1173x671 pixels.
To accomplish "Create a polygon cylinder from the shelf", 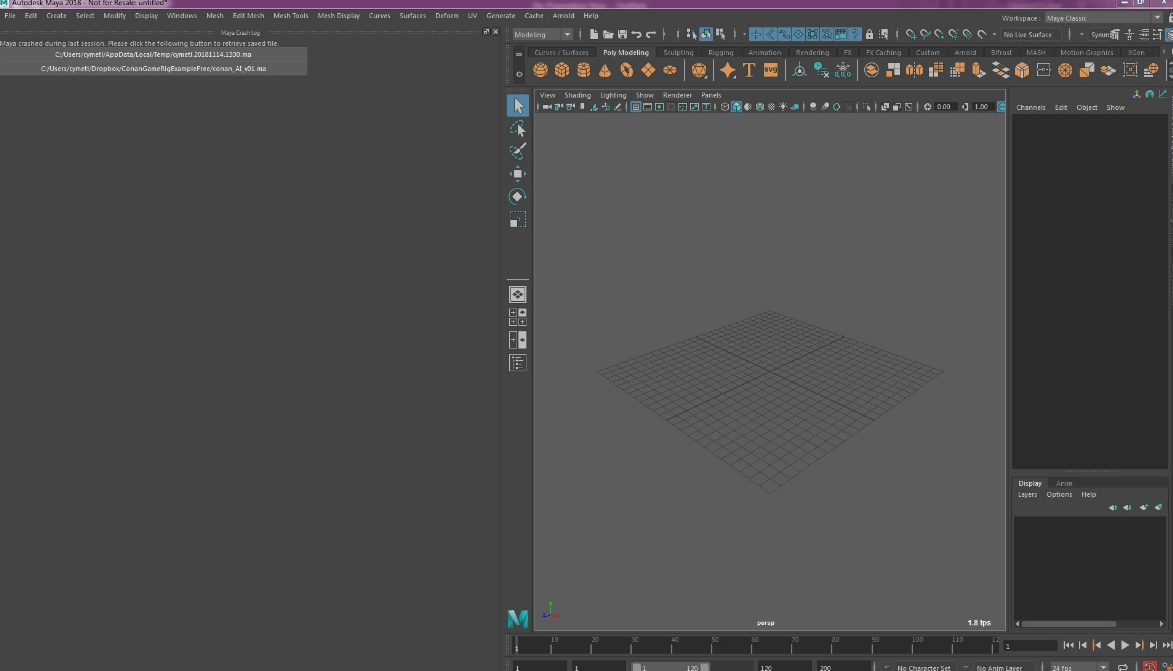I will pyautogui.click(x=584, y=70).
